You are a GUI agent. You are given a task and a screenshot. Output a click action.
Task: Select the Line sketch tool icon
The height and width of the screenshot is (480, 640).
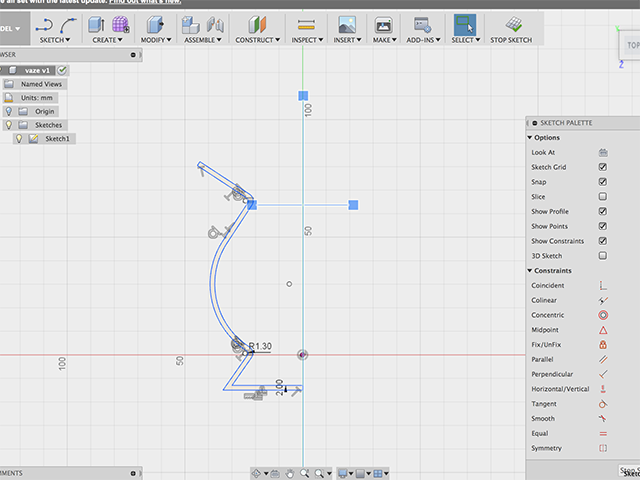pos(44,25)
